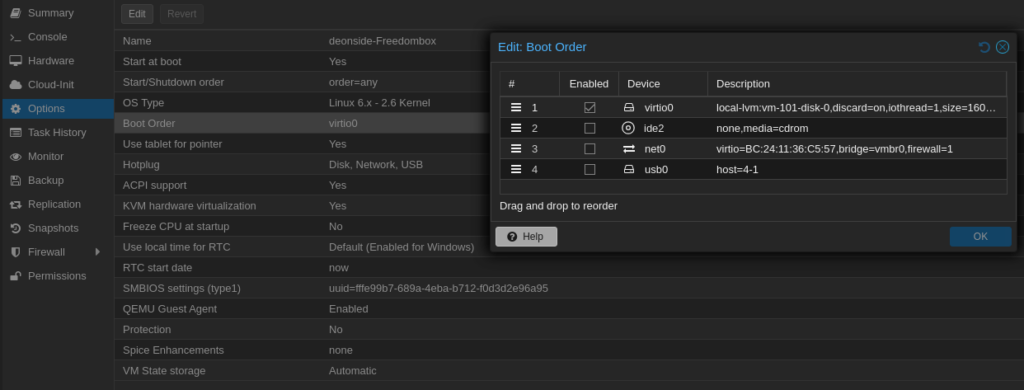Click the Enabled column header
Viewport: 1024px width, 390px height.
[x=588, y=84]
